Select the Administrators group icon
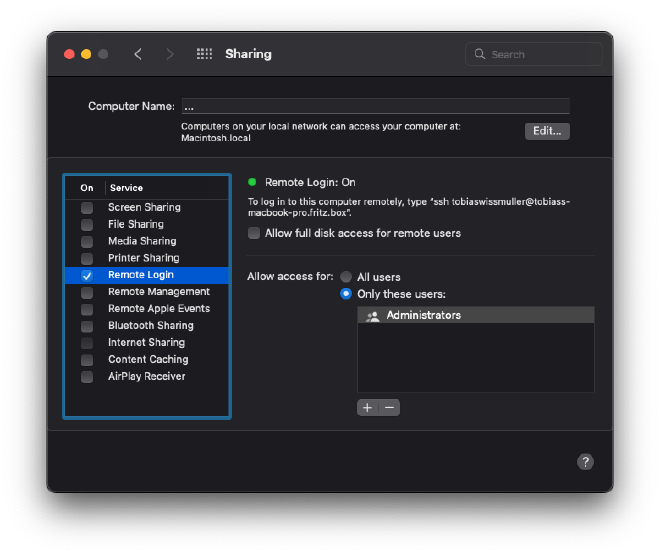This screenshot has width=660, height=555. click(x=373, y=316)
